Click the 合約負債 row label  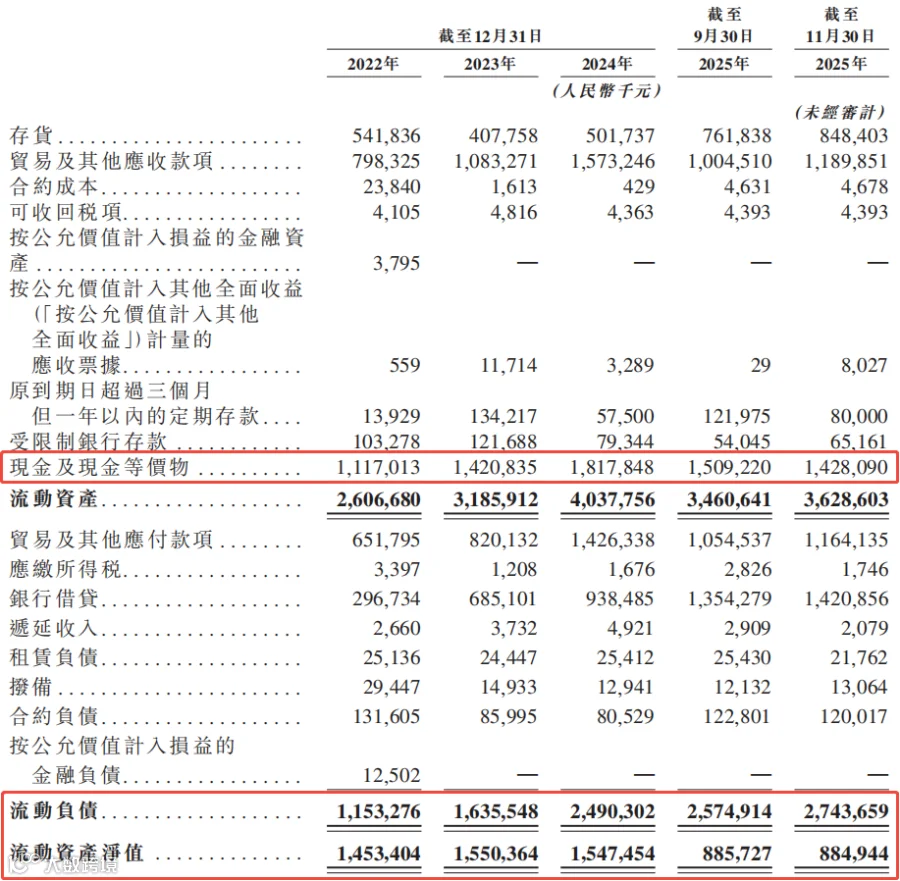tap(54, 716)
